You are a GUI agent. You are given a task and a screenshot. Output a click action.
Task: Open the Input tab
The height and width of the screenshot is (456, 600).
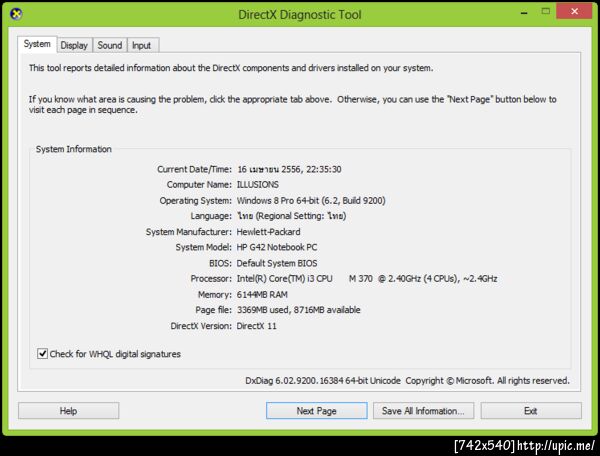pyautogui.click(x=142, y=45)
